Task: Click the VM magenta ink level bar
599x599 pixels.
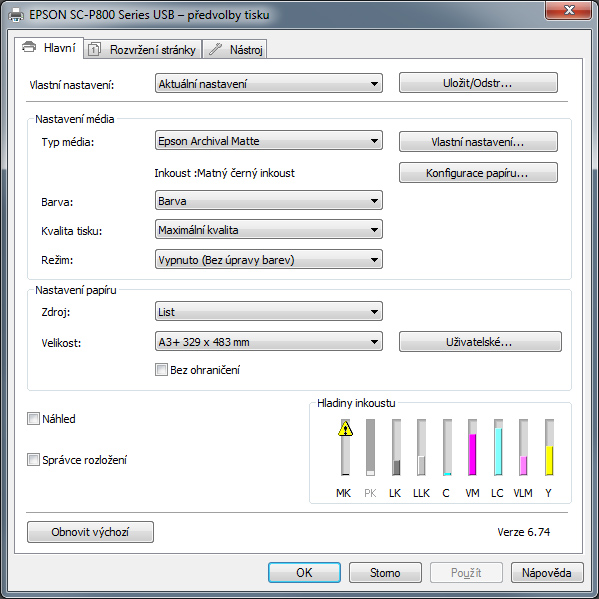Action: click(x=473, y=447)
